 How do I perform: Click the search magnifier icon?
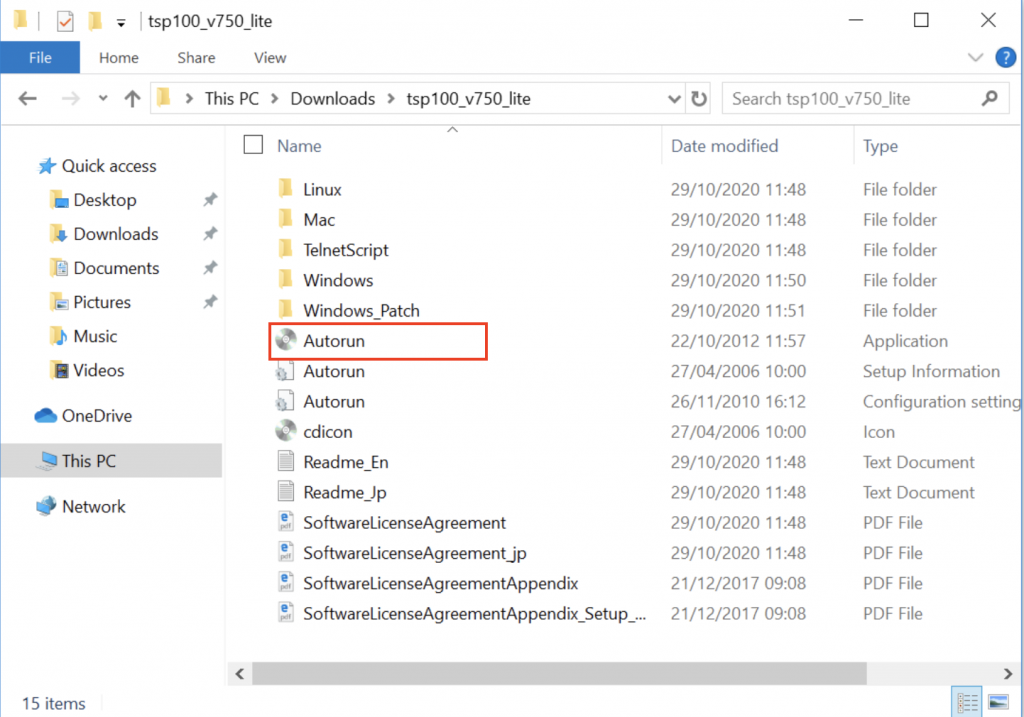tap(989, 99)
